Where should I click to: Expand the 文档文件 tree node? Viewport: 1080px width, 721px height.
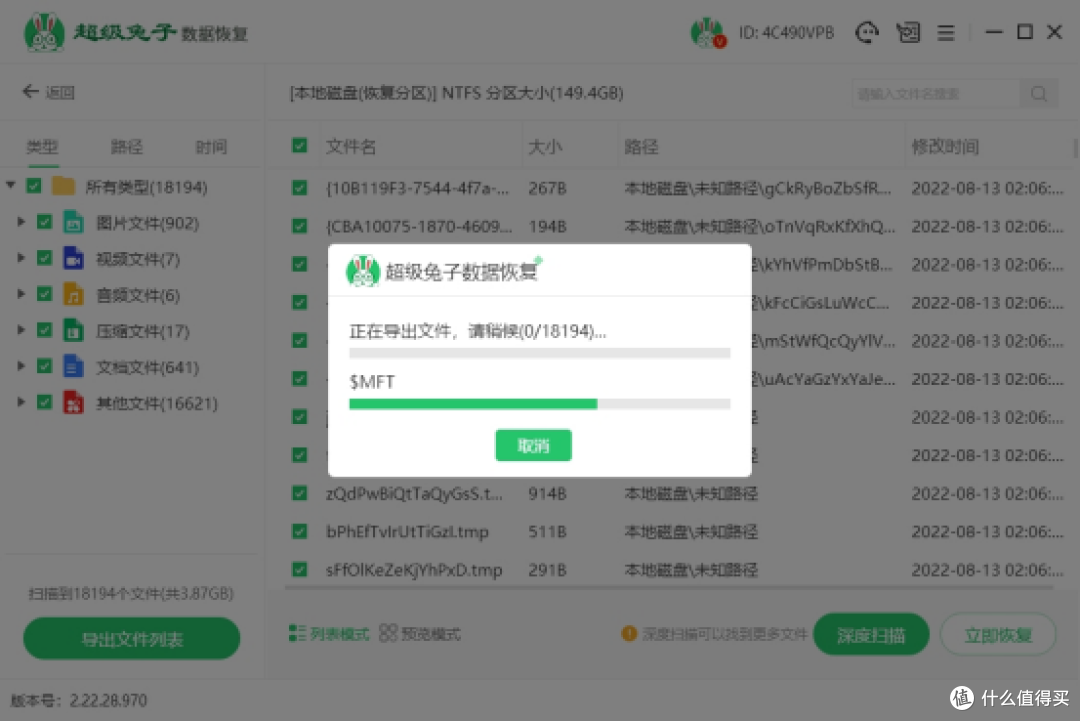pos(21,366)
